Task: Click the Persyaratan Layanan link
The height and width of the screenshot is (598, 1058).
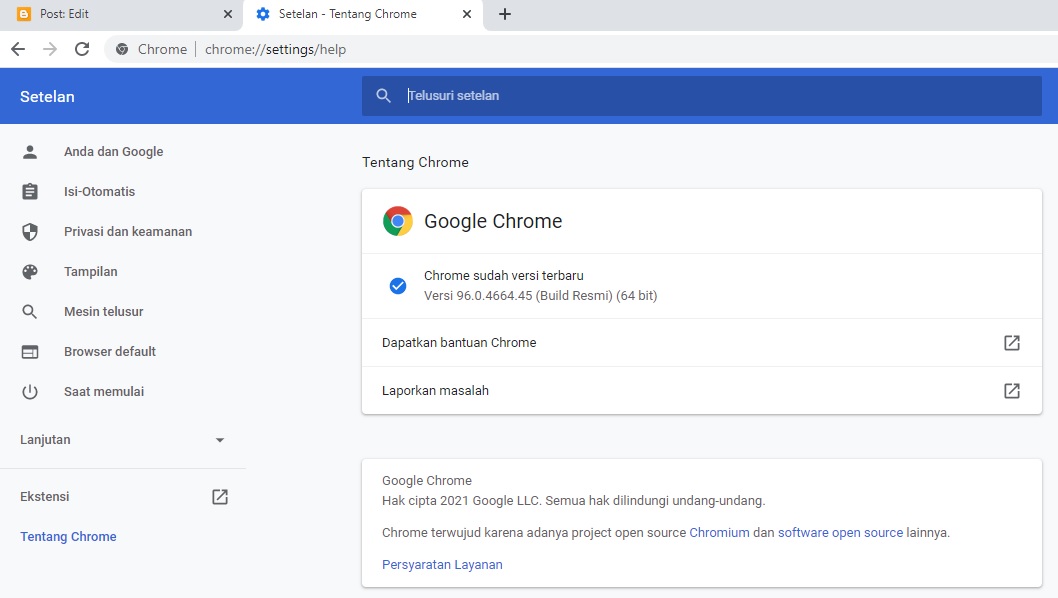Action: [442, 564]
